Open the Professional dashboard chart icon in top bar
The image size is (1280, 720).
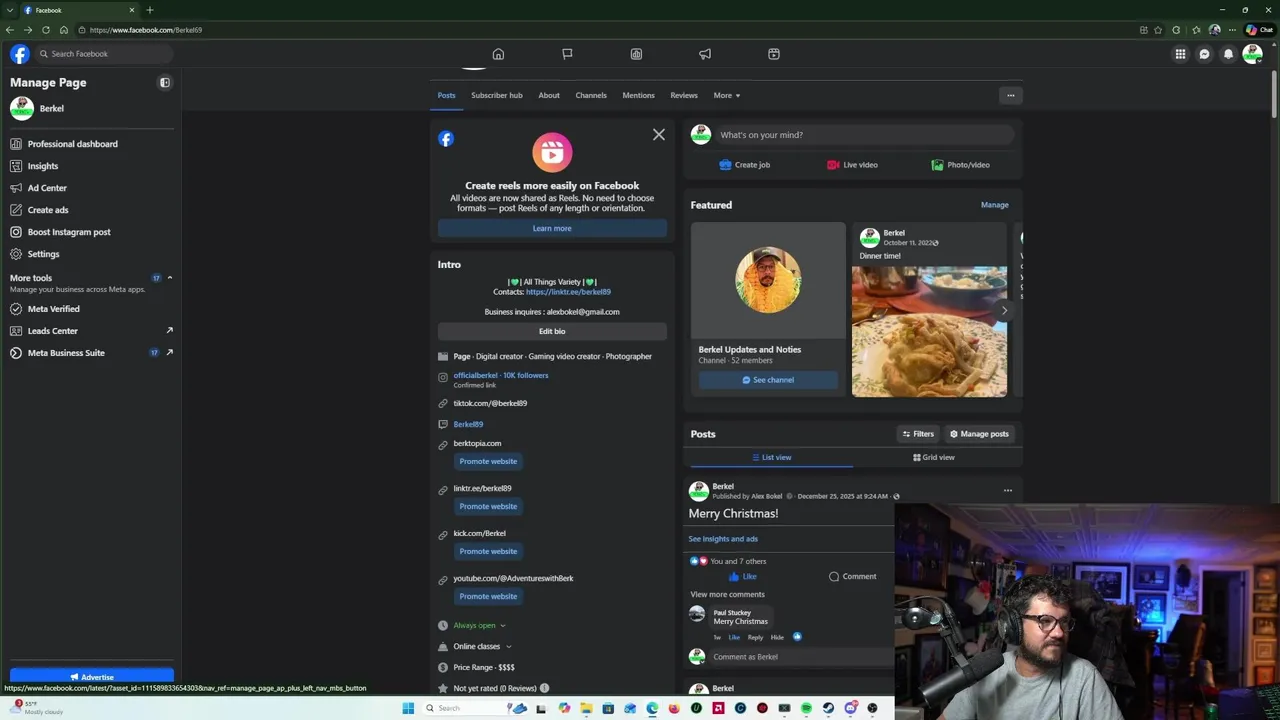tap(636, 54)
